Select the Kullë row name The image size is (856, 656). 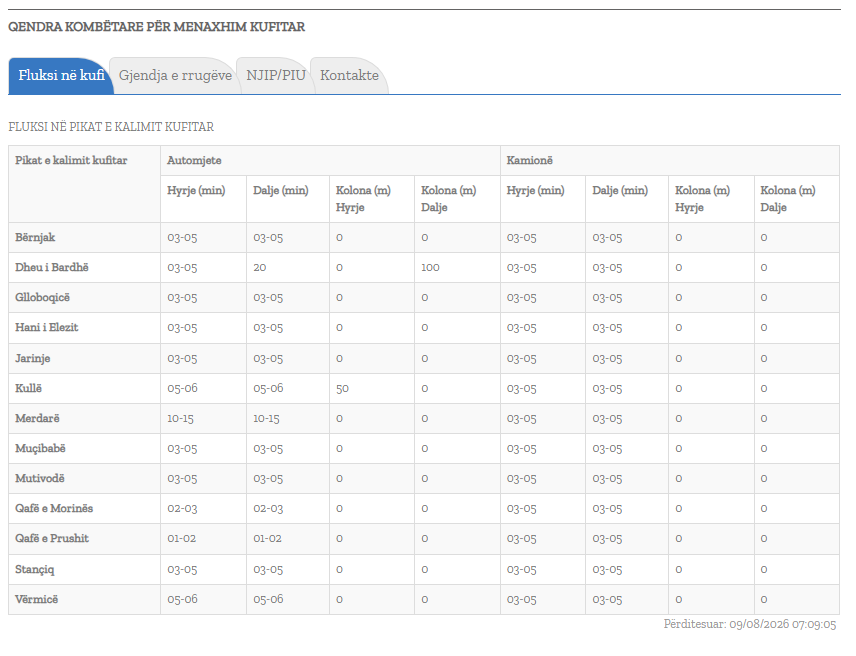[x=28, y=389]
